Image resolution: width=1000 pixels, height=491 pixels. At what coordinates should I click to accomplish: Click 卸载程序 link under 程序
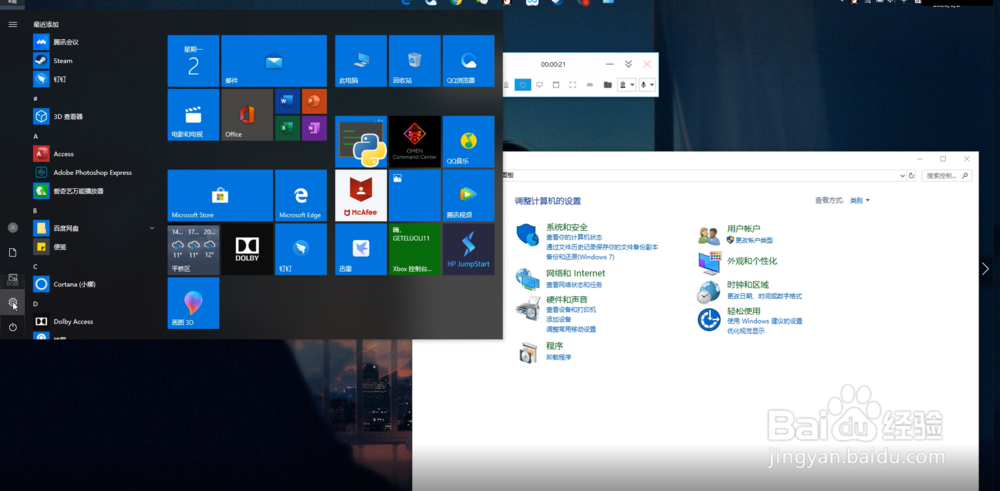(x=559, y=357)
